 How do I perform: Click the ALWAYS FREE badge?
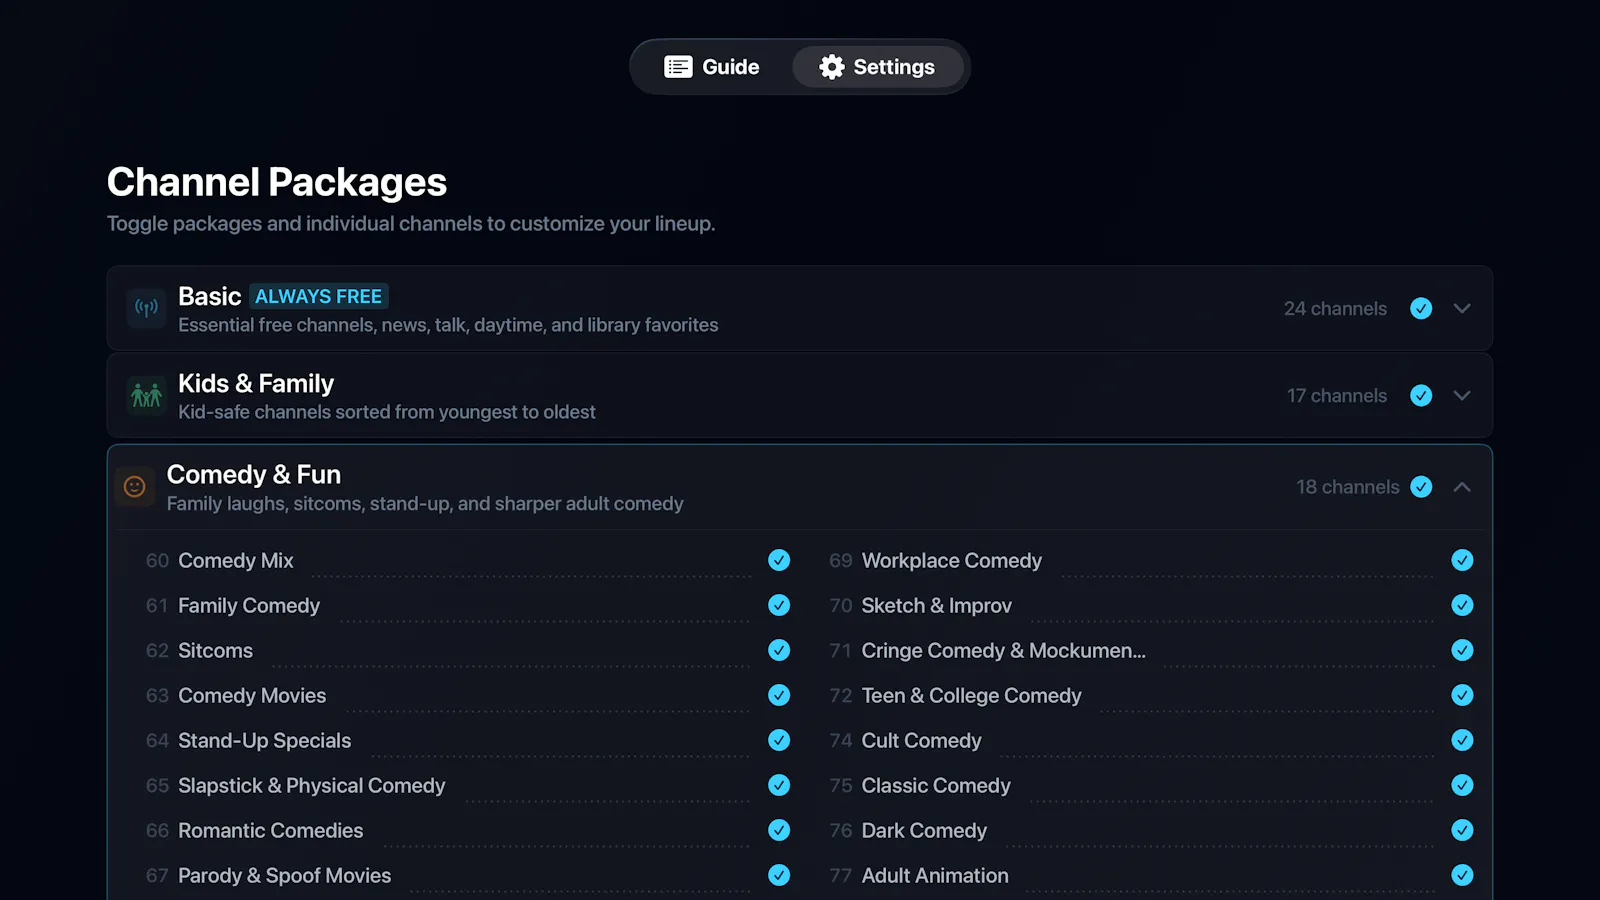pos(318,296)
